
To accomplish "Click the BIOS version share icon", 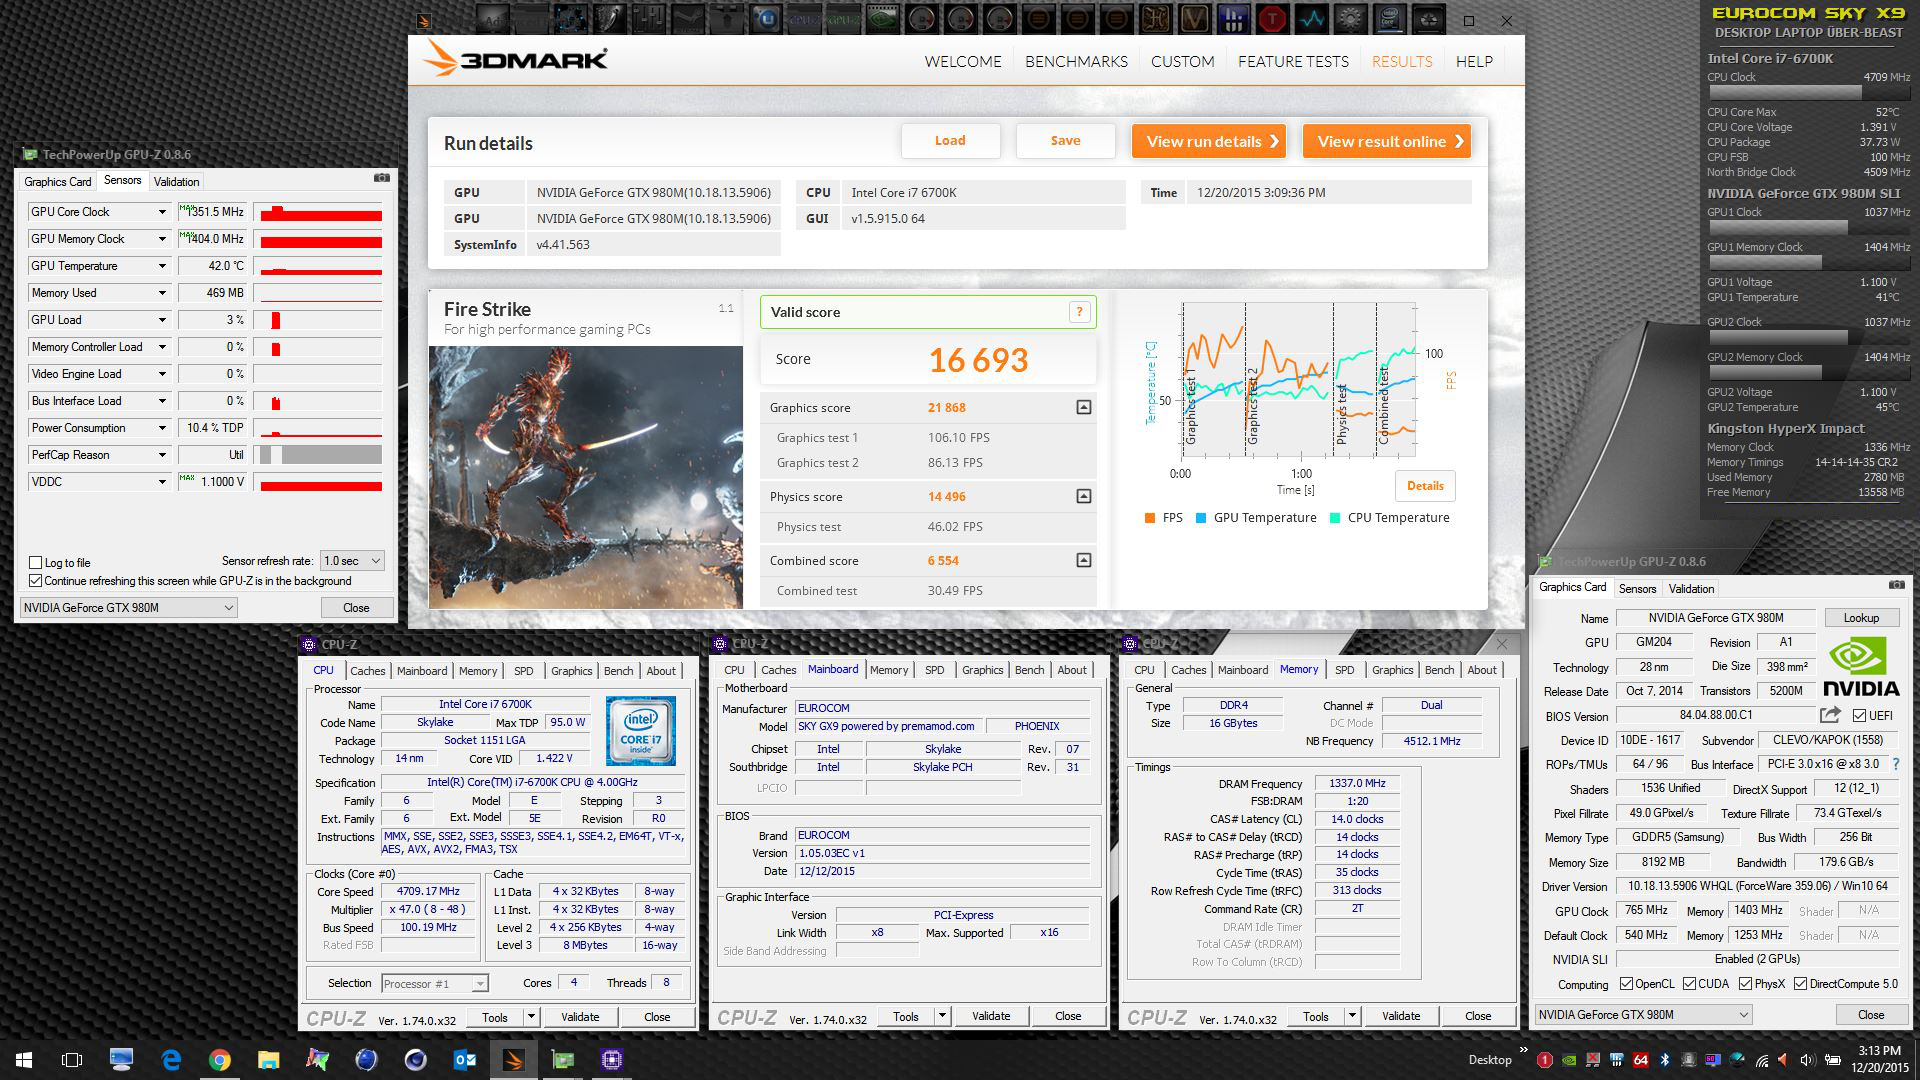I will (1829, 715).
